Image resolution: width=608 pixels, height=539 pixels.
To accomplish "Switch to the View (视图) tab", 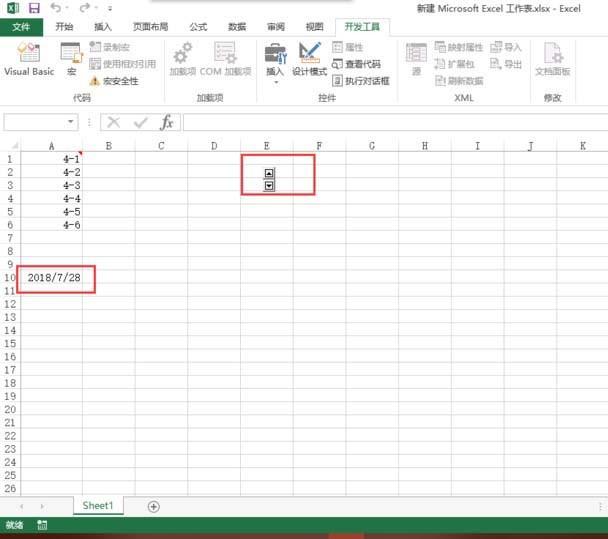I will point(314,27).
